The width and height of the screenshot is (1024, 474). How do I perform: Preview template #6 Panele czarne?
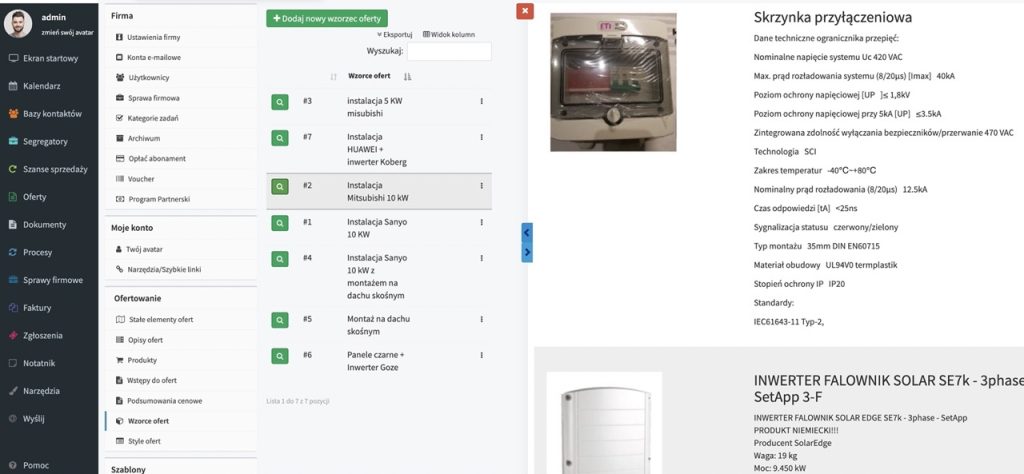coord(280,356)
